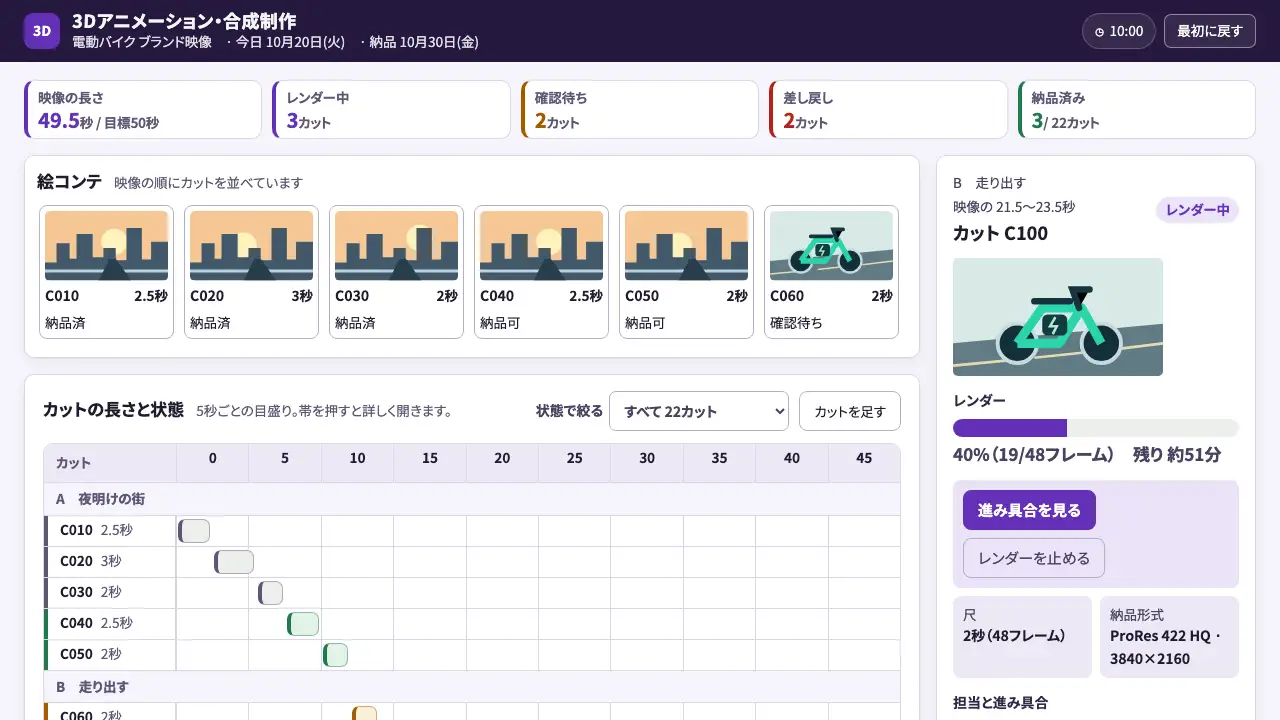Click the large カット C100 preview image
This screenshot has height=720, width=1280.
click(x=1058, y=317)
